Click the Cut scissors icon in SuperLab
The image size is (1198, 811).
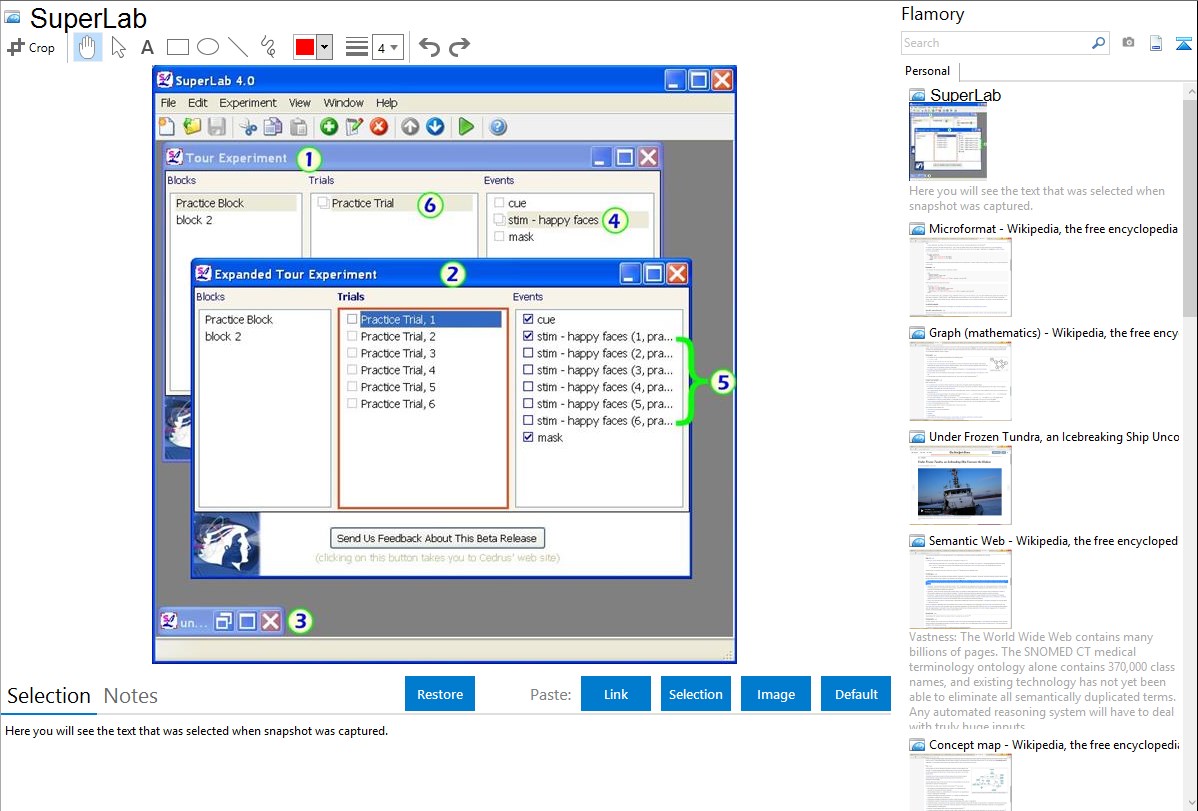248,127
